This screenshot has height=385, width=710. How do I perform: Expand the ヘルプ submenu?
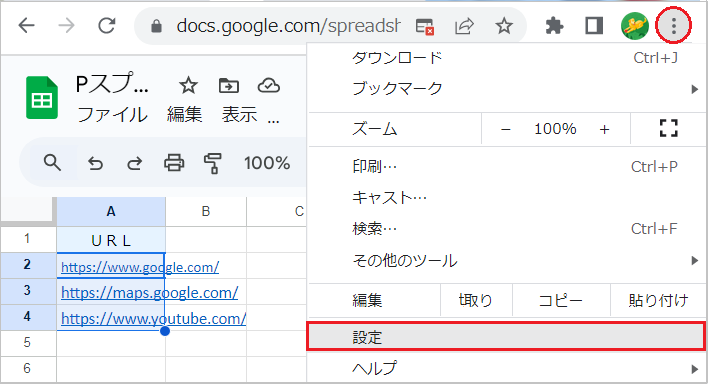pyautogui.click(x=506, y=368)
